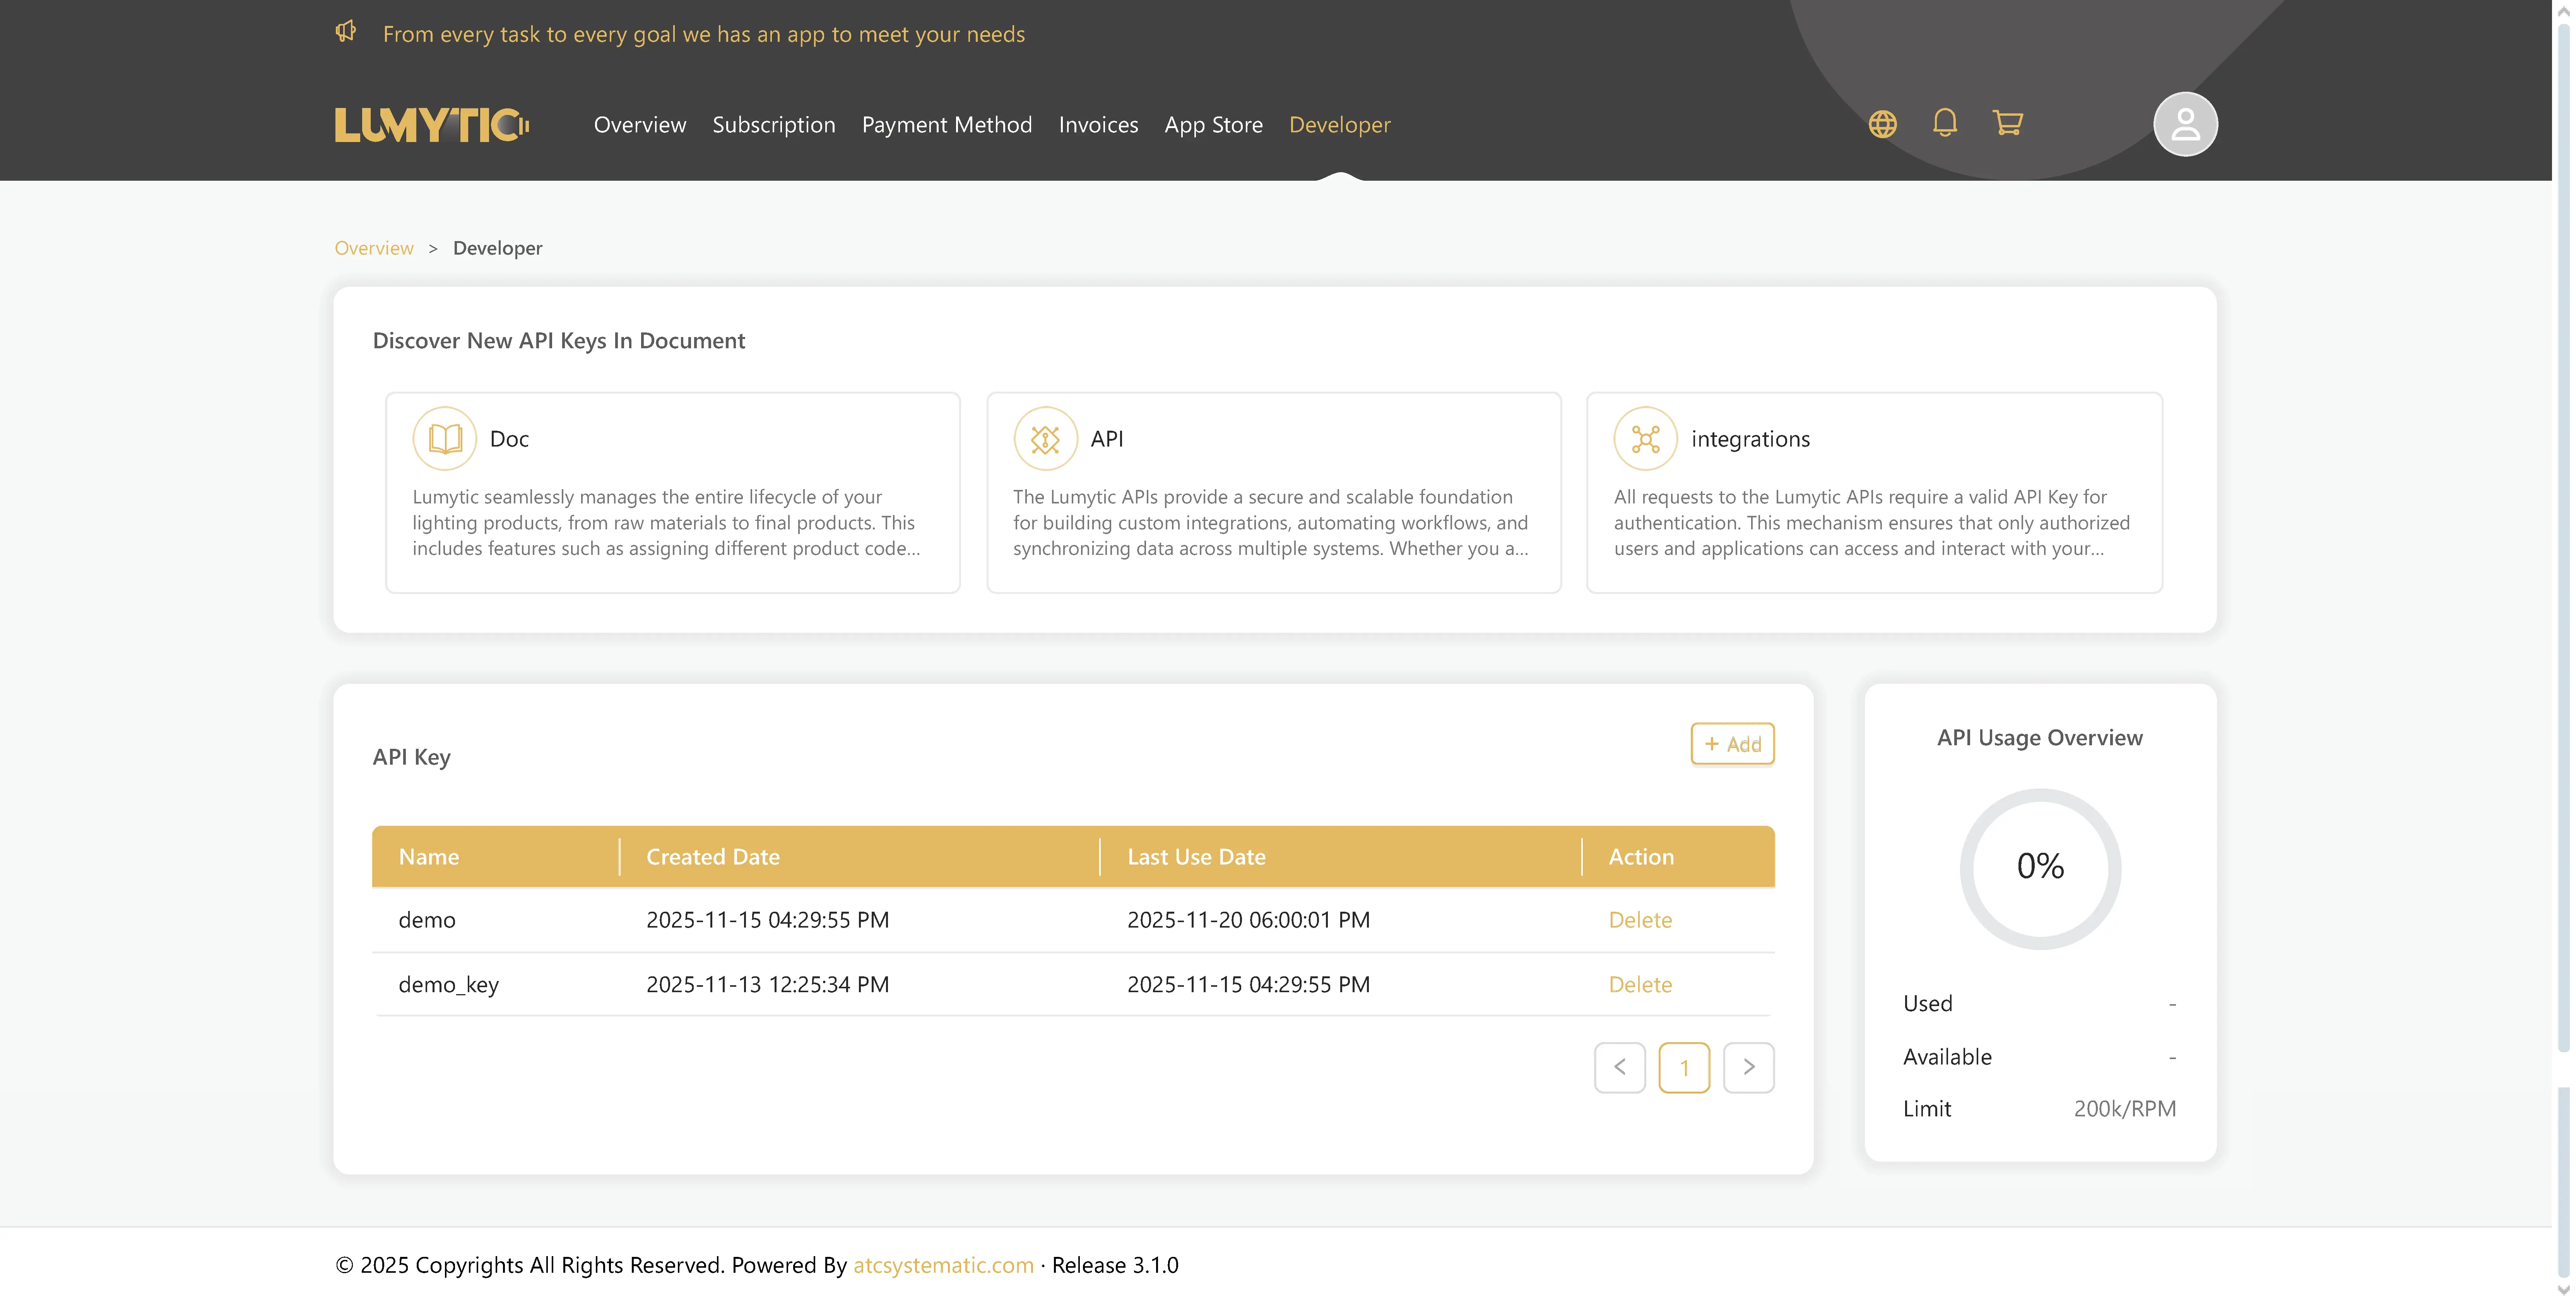Select the Doc book icon
2576x1301 pixels.
coord(444,438)
